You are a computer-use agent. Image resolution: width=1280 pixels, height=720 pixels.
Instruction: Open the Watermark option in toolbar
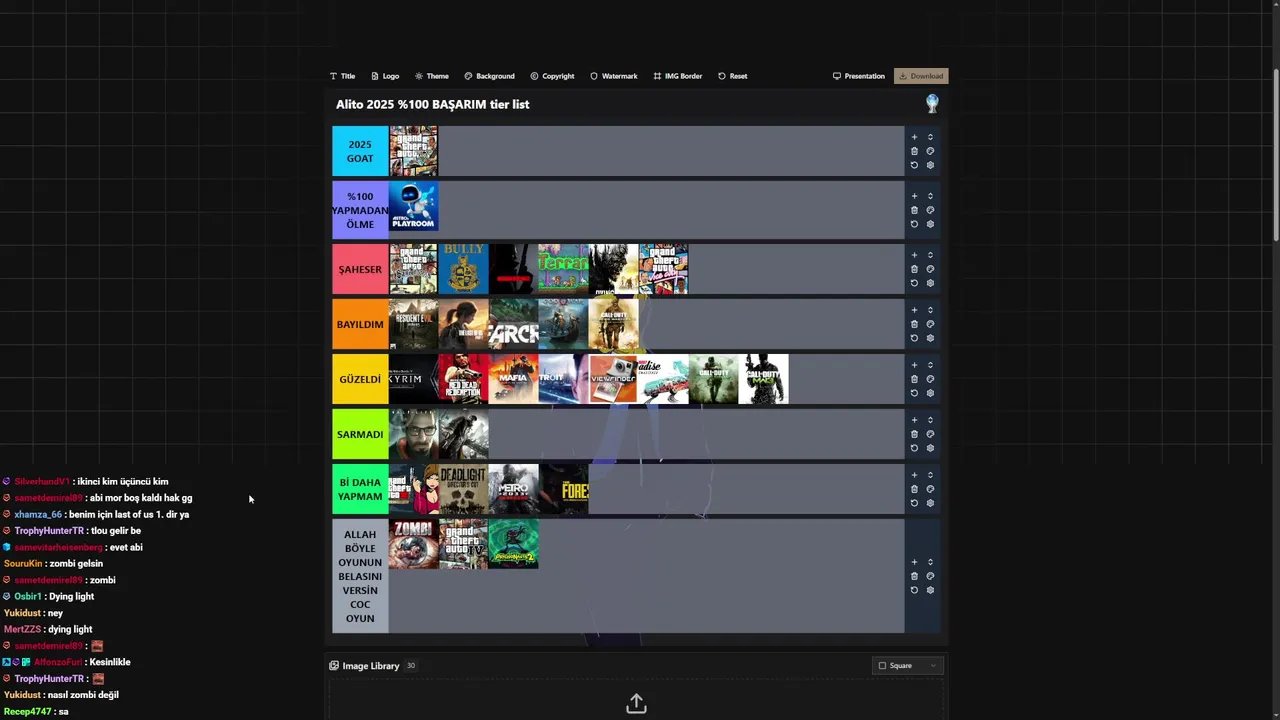click(613, 76)
